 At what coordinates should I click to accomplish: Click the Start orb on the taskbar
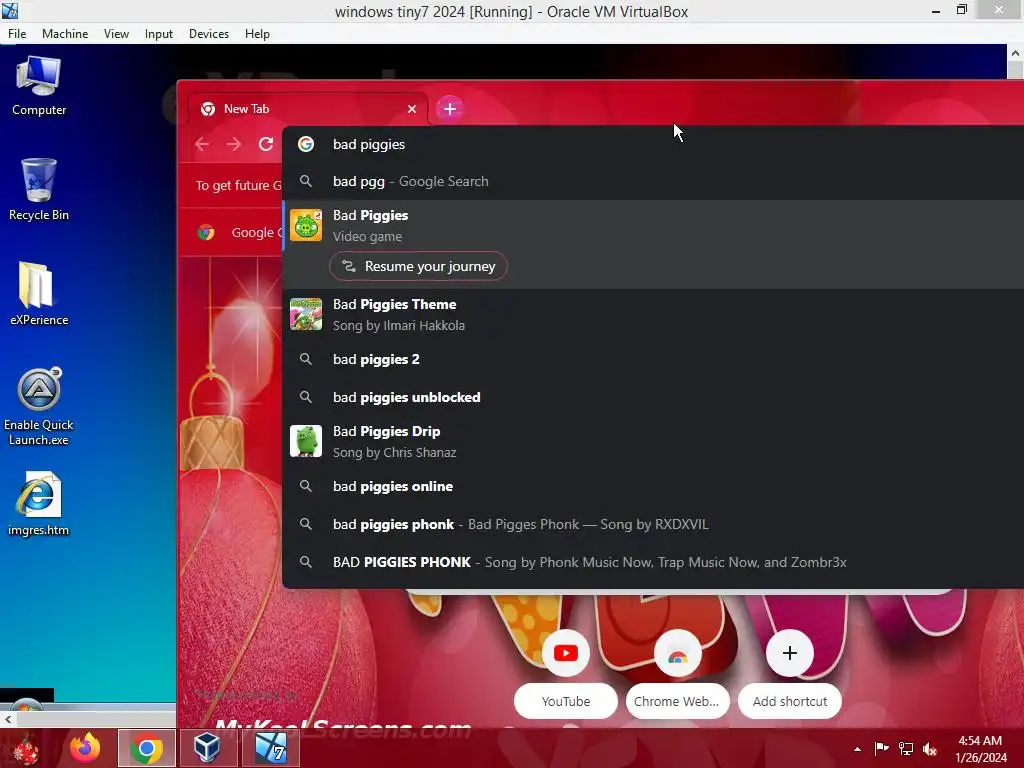(25, 748)
